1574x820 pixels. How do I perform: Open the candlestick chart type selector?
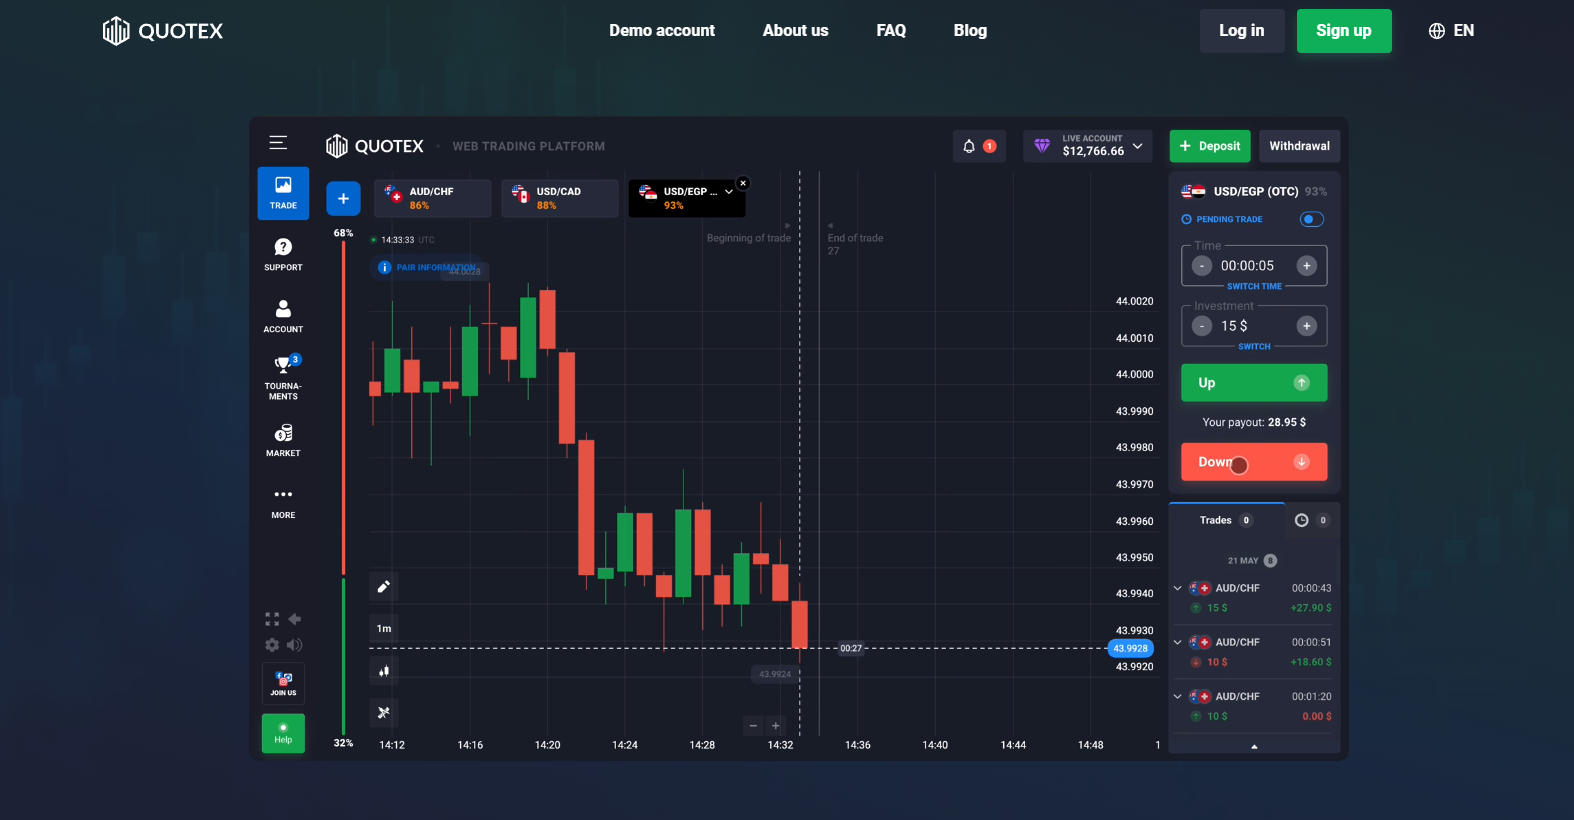point(383,671)
